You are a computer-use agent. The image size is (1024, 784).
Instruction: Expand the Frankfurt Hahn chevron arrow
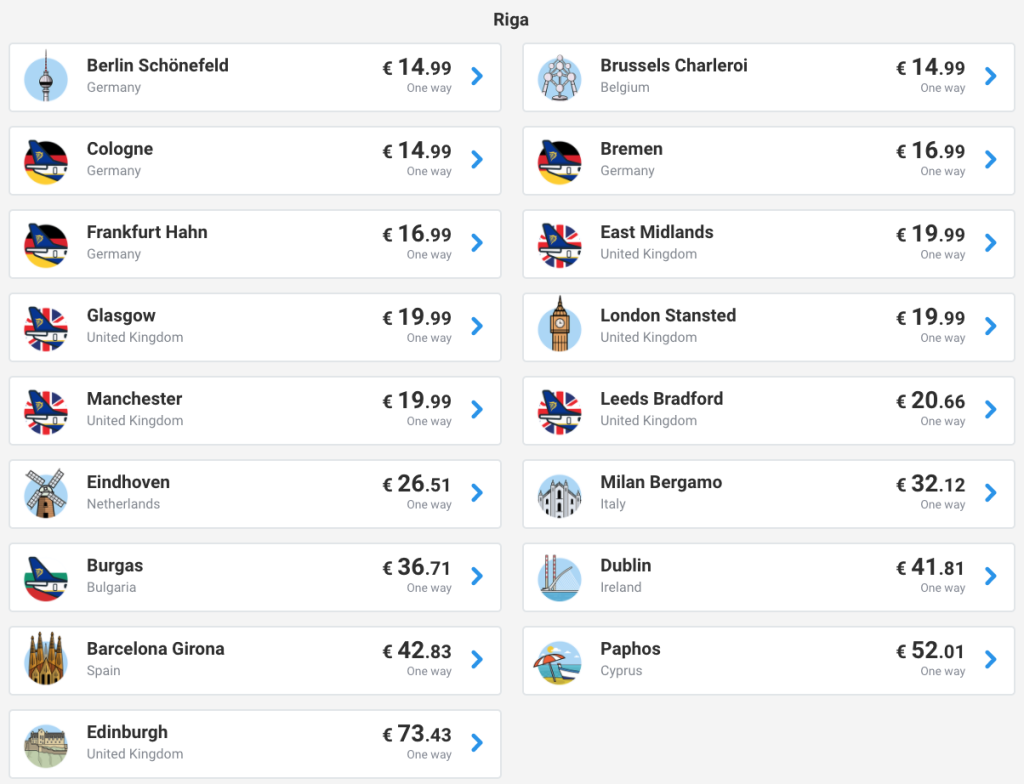tap(477, 243)
